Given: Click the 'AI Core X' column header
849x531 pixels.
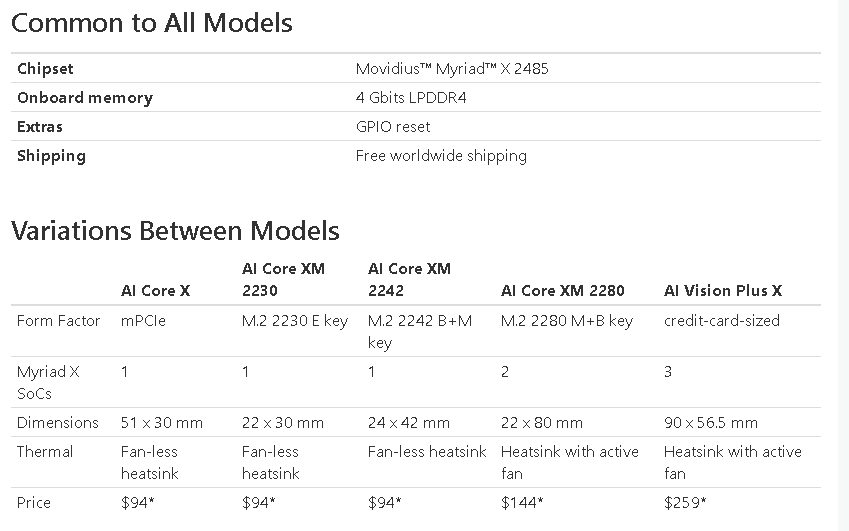Looking at the screenshot, I should click(155, 291).
